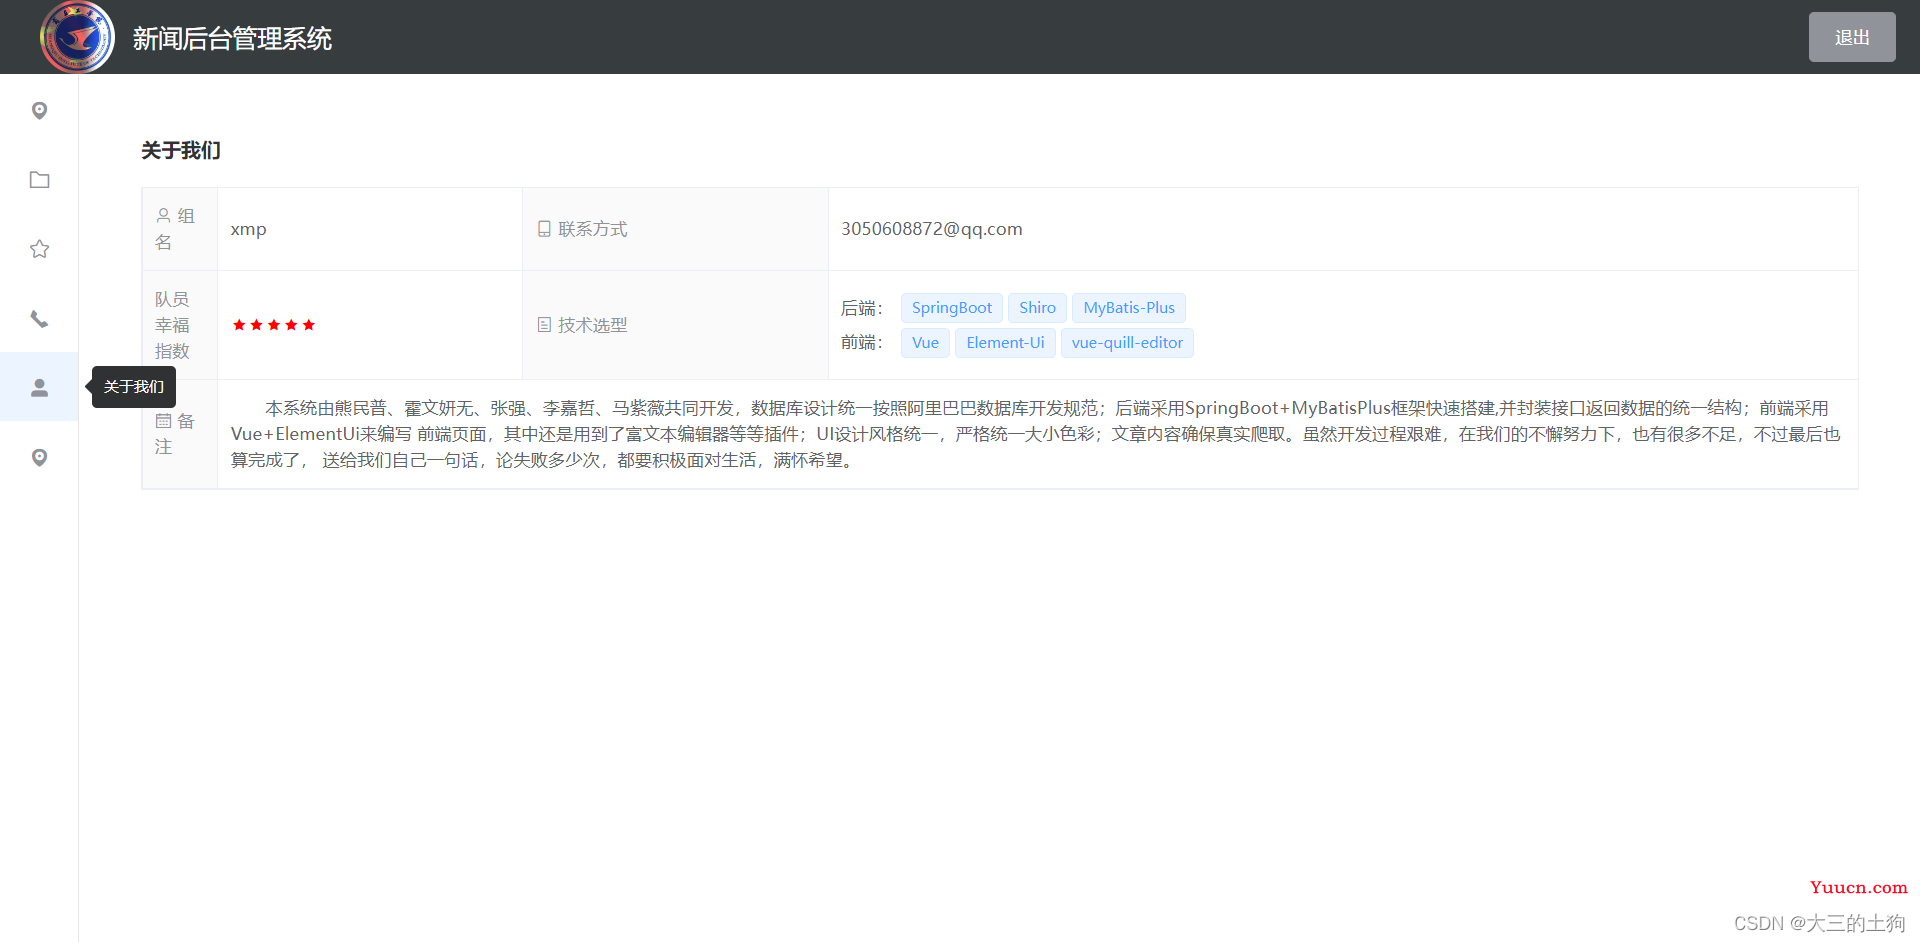Screen dimensions: 1920x942
Task: Click the user icon beside 组名 label
Action: click(163, 216)
